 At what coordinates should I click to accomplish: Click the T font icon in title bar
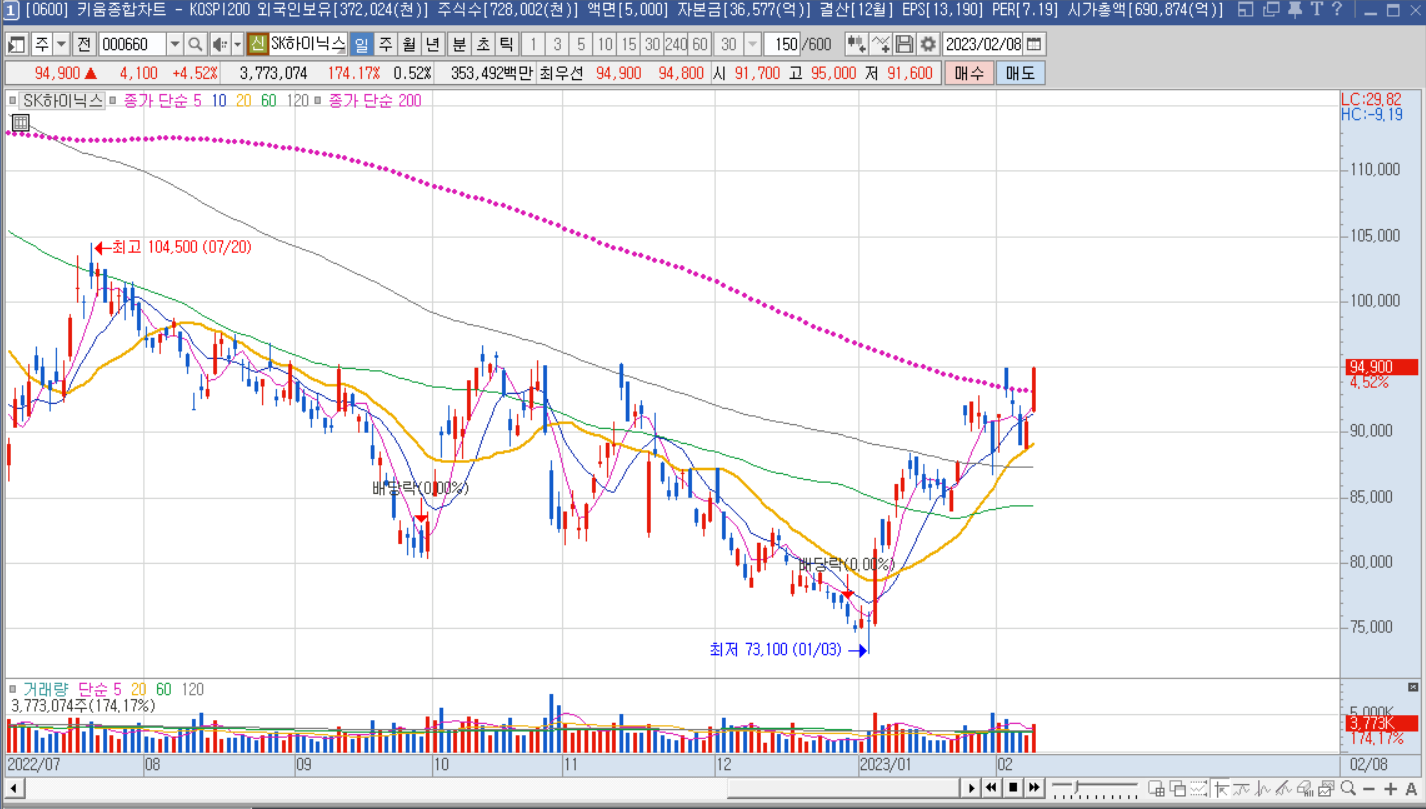pos(1316,10)
